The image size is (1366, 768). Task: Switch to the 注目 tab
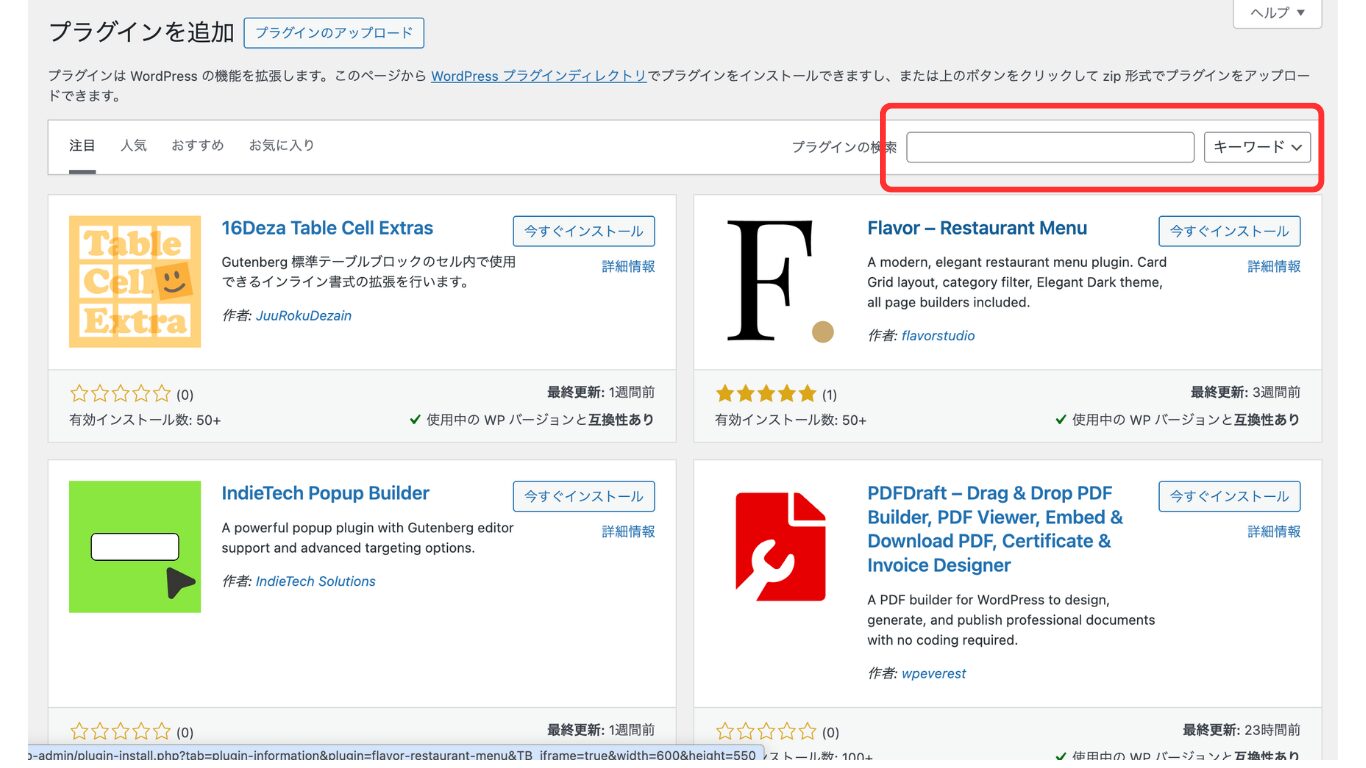[x=82, y=146]
